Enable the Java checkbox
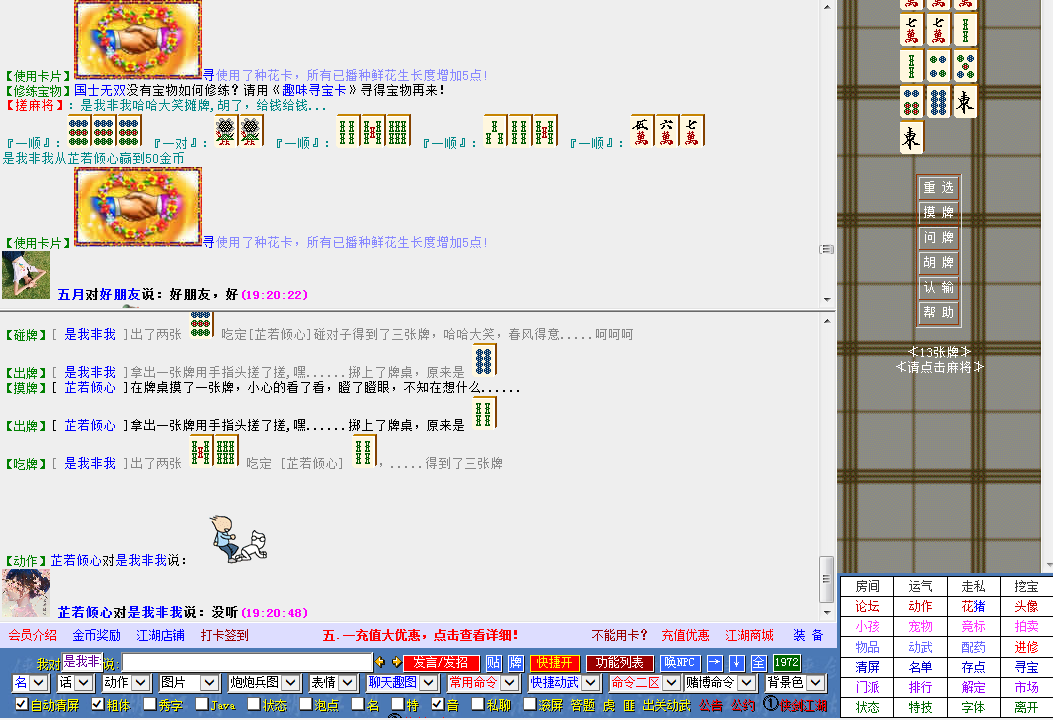 click(x=201, y=704)
